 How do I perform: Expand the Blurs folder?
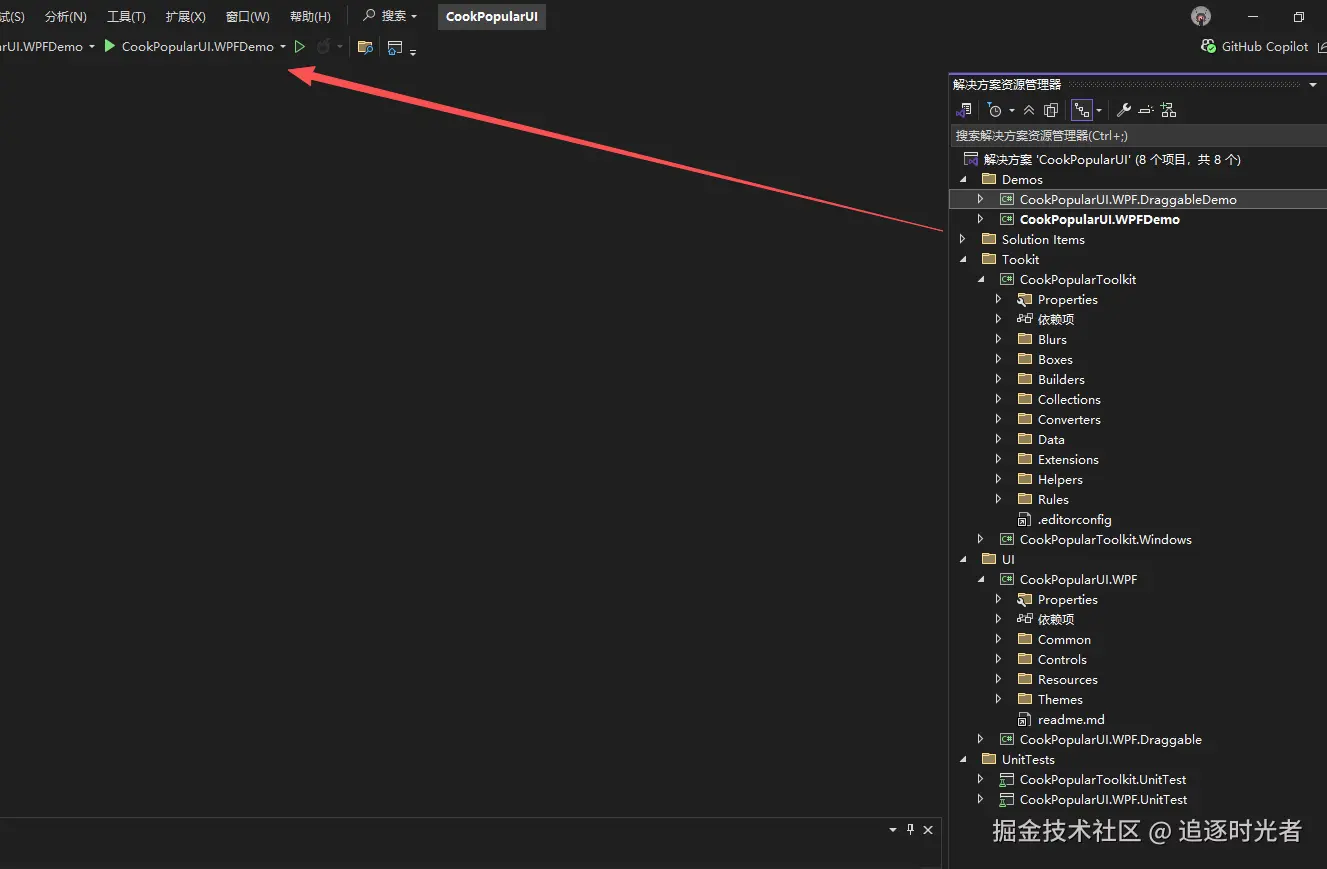(x=998, y=340)
